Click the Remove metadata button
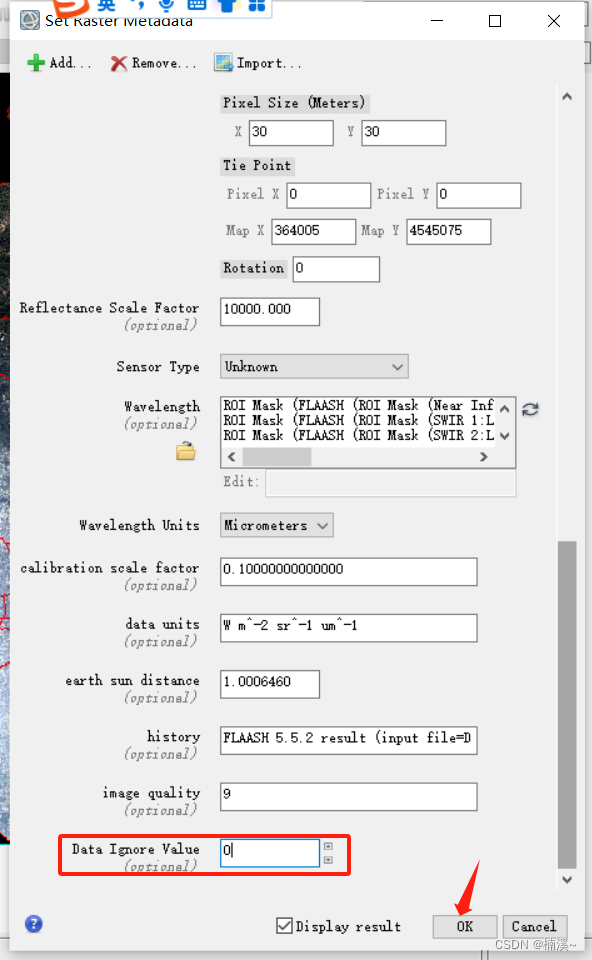The image size is (592, 960). 153,62
